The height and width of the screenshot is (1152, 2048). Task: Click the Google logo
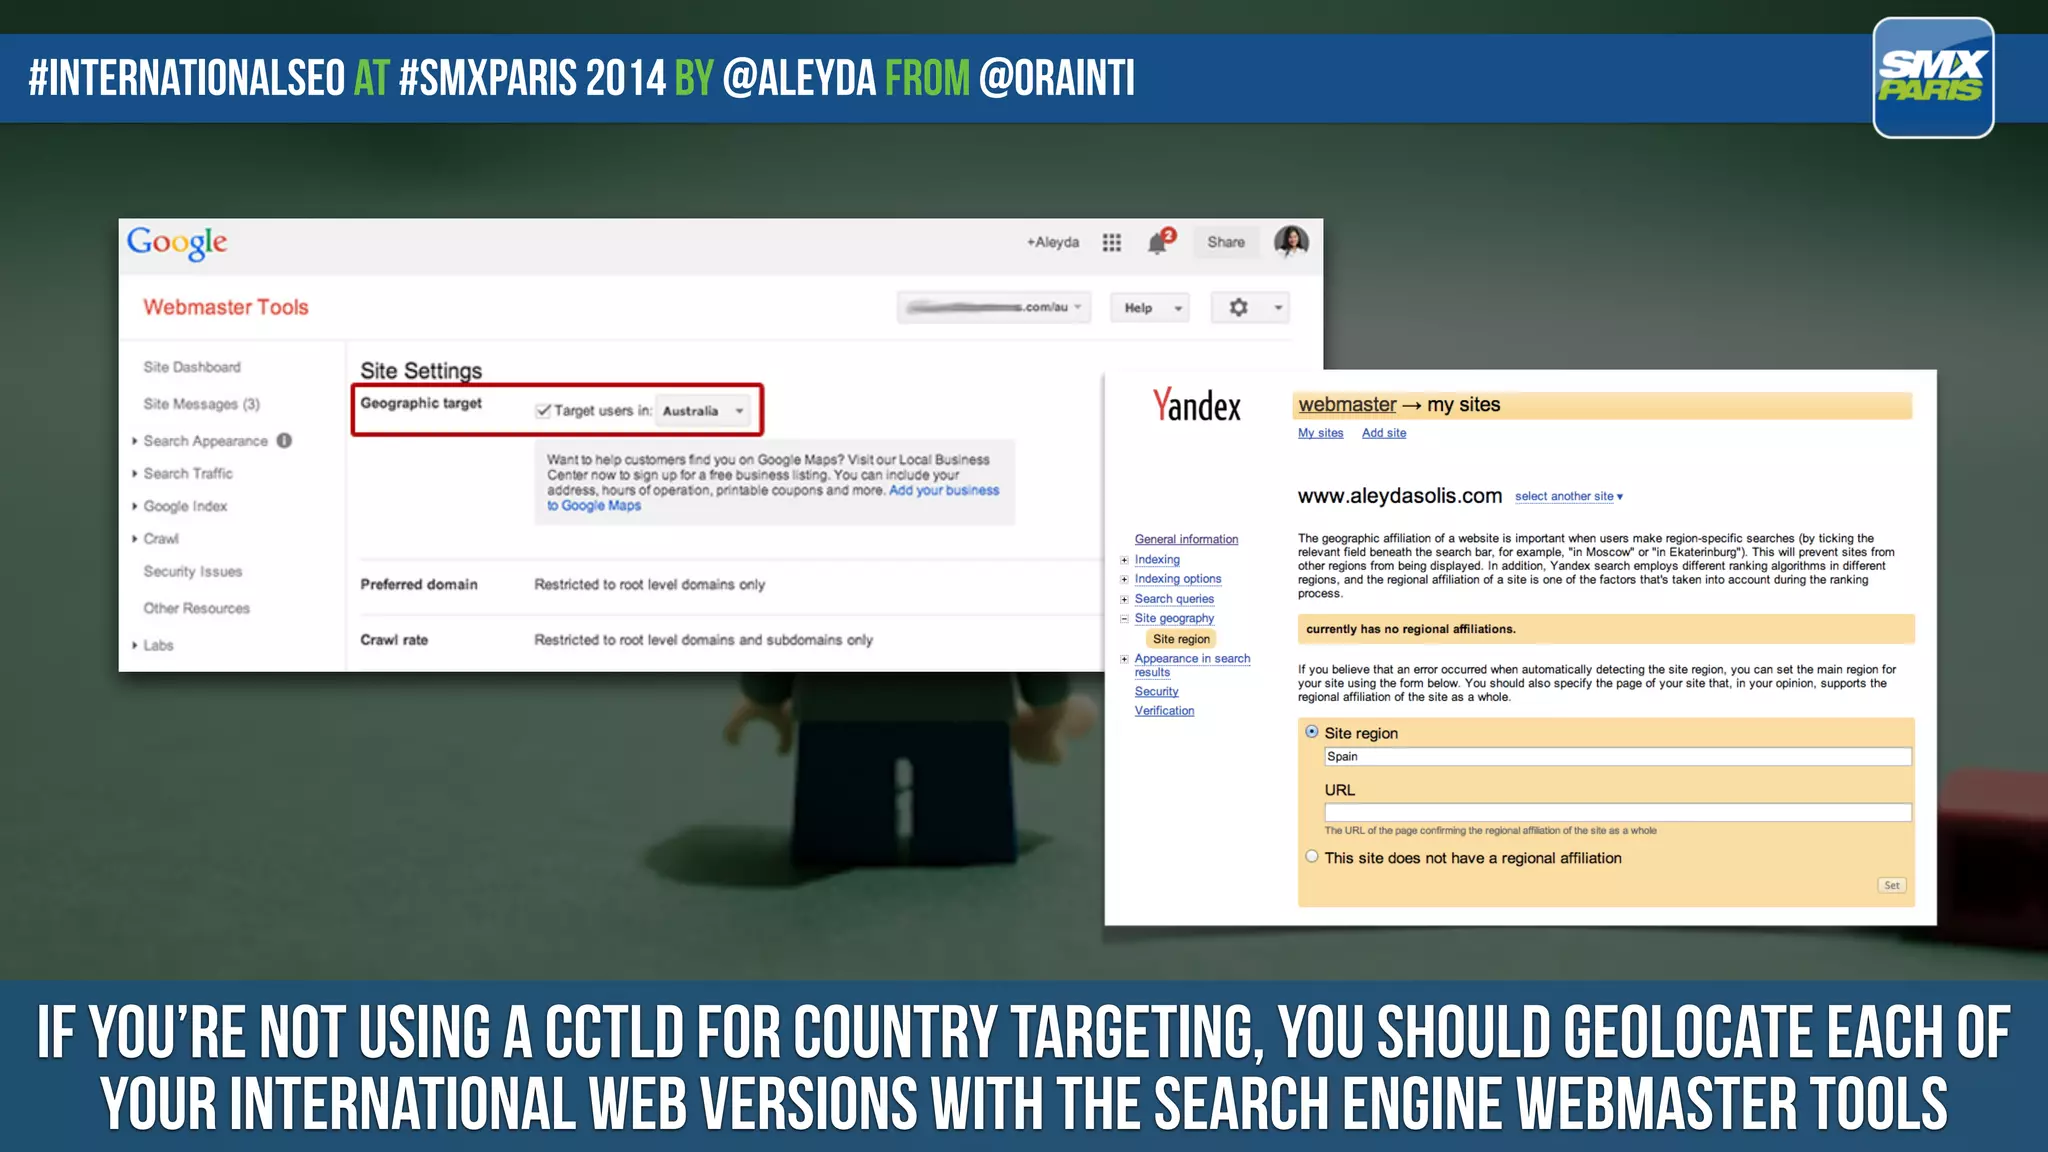pyautogui.click(x=177, y=242)
